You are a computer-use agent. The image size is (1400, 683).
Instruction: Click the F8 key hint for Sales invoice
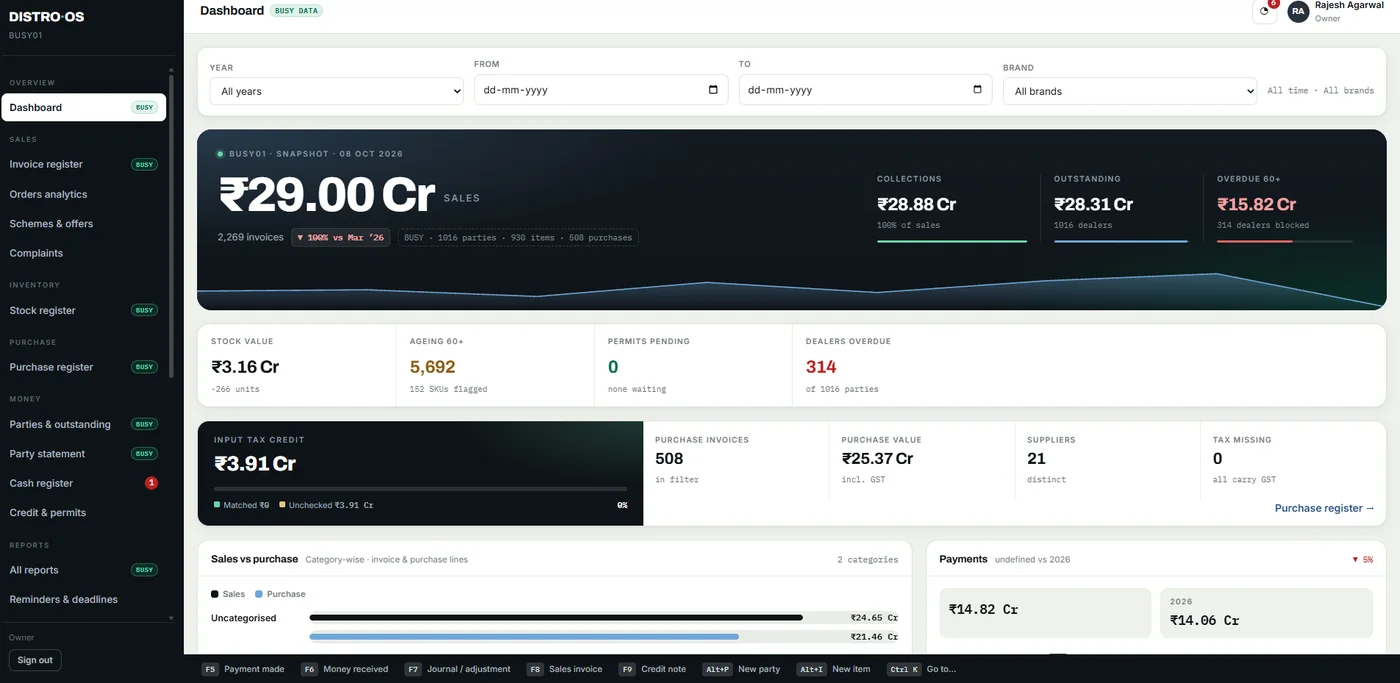click(535, 669)
